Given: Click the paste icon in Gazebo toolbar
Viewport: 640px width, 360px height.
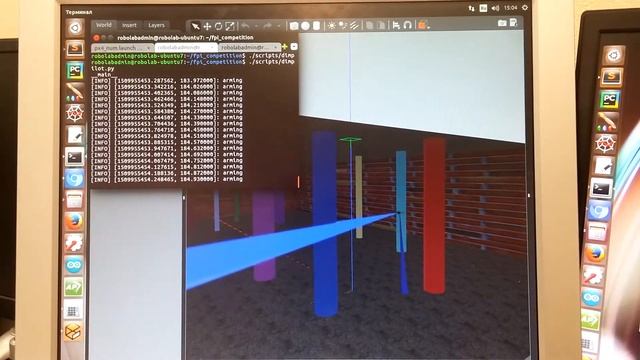Looking at the screenshot, I should tap(381, 25).
